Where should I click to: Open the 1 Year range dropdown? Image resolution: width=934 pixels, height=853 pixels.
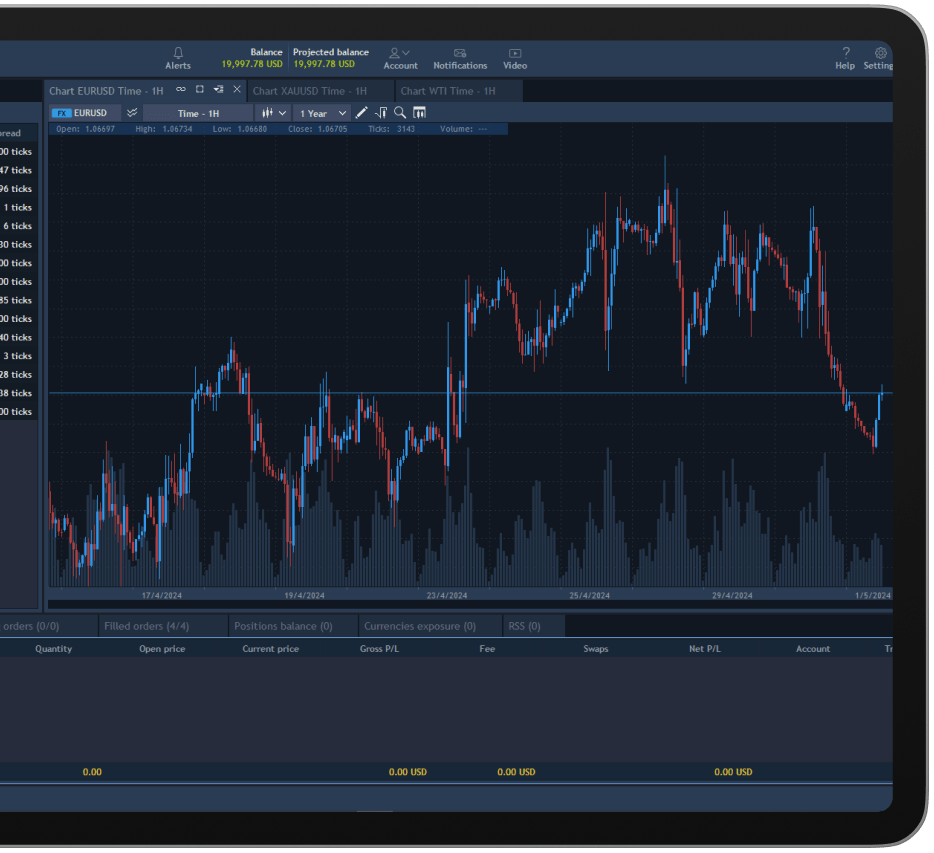[322, 113]
